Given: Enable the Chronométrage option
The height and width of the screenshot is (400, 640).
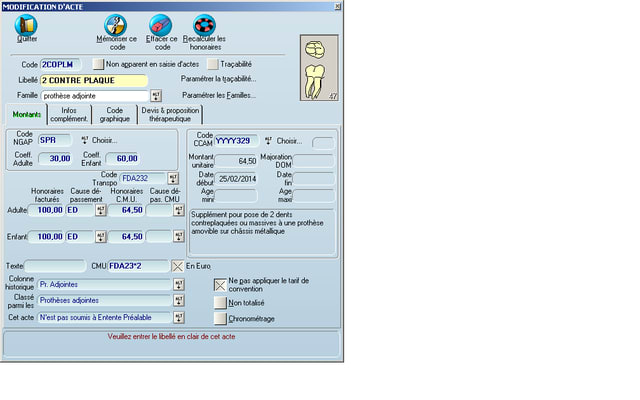Looking at the screenshot, I should tap(221, 318).
